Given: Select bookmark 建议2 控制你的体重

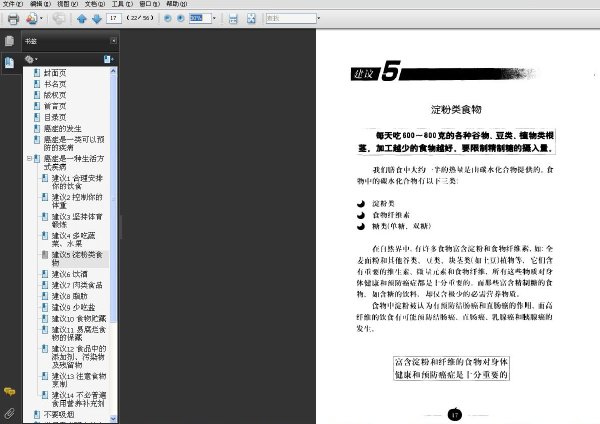Looking at the screenshot, I should click(77, 201).
